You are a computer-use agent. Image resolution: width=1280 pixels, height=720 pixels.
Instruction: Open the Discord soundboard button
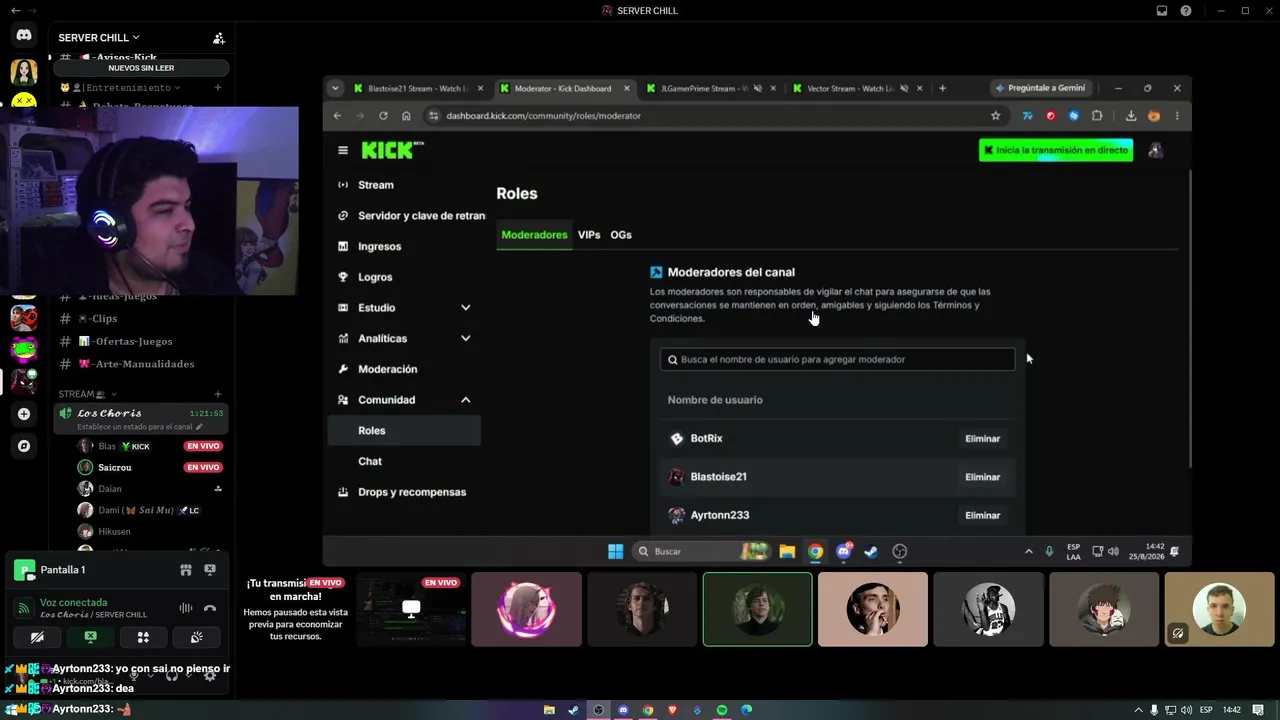[196, 637]
